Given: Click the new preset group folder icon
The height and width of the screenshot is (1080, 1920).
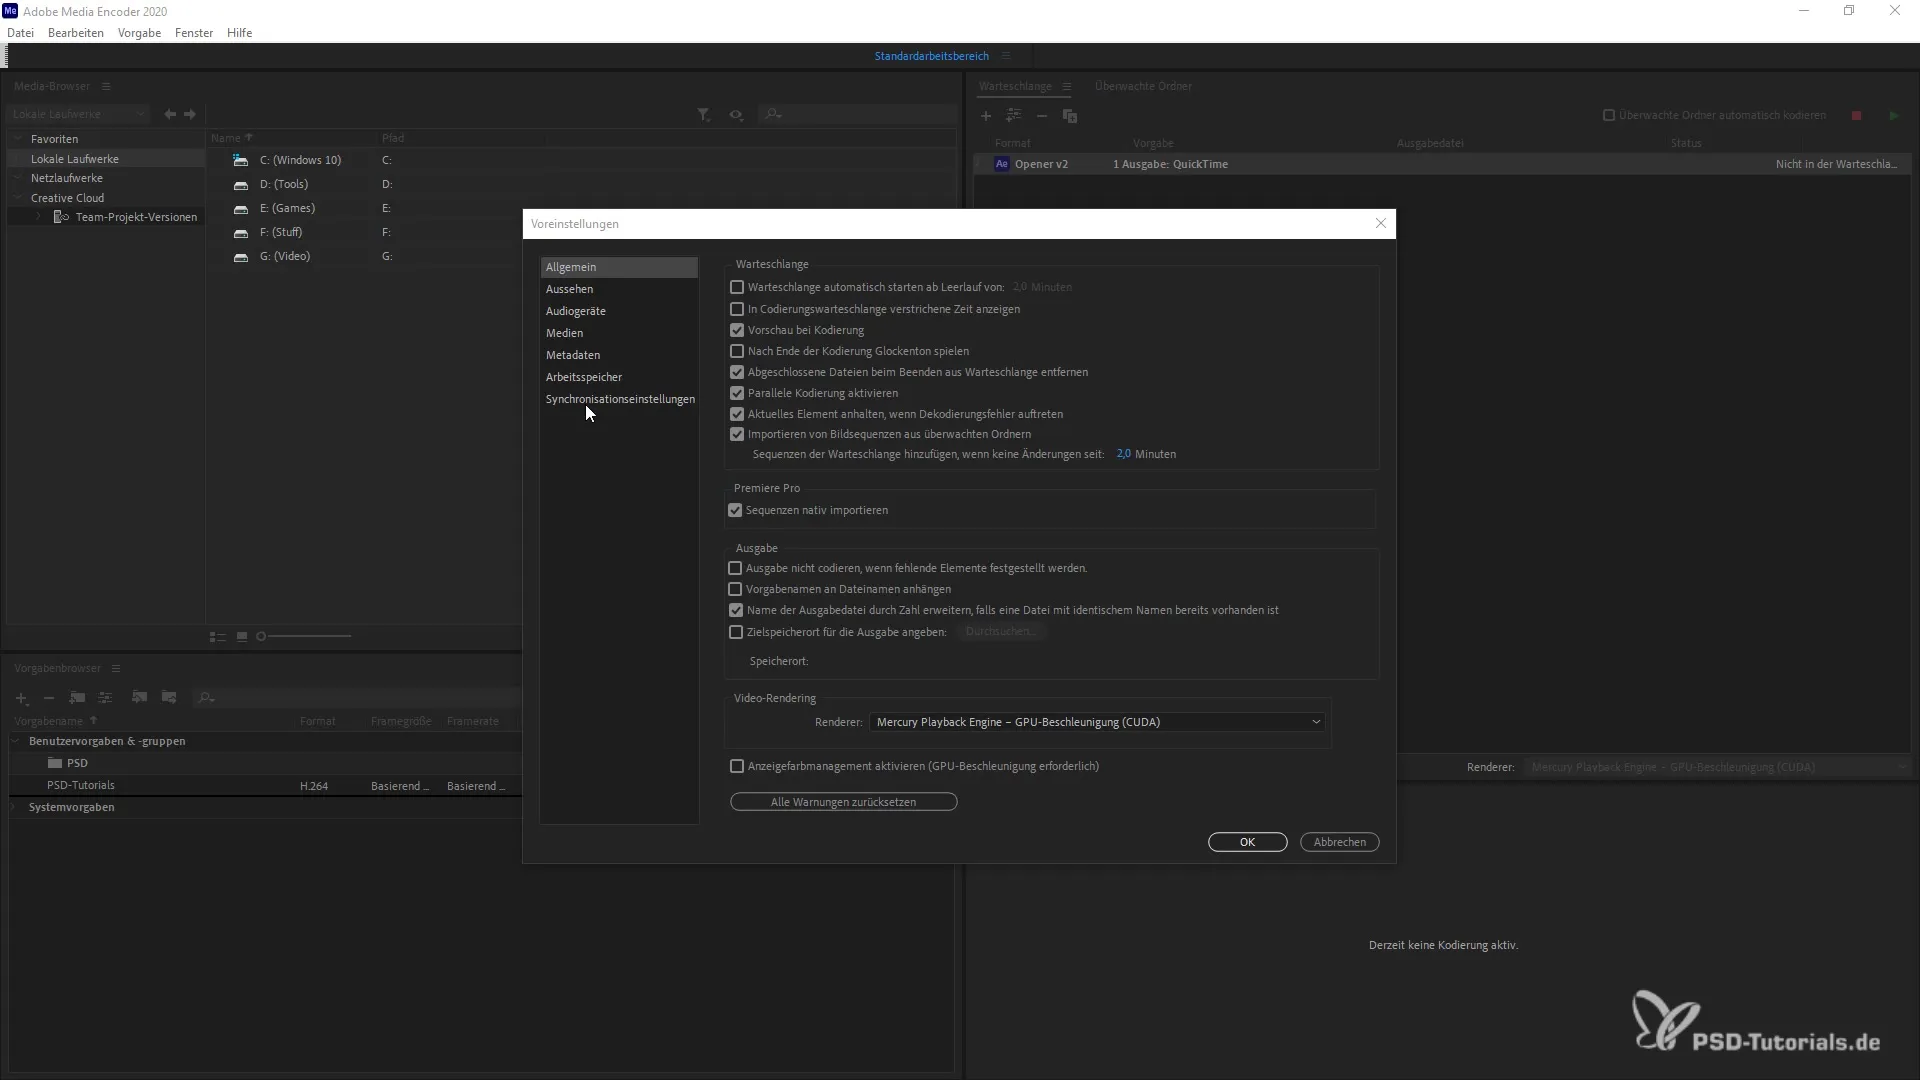Looking at the screenshot, I should coord(77,698).
